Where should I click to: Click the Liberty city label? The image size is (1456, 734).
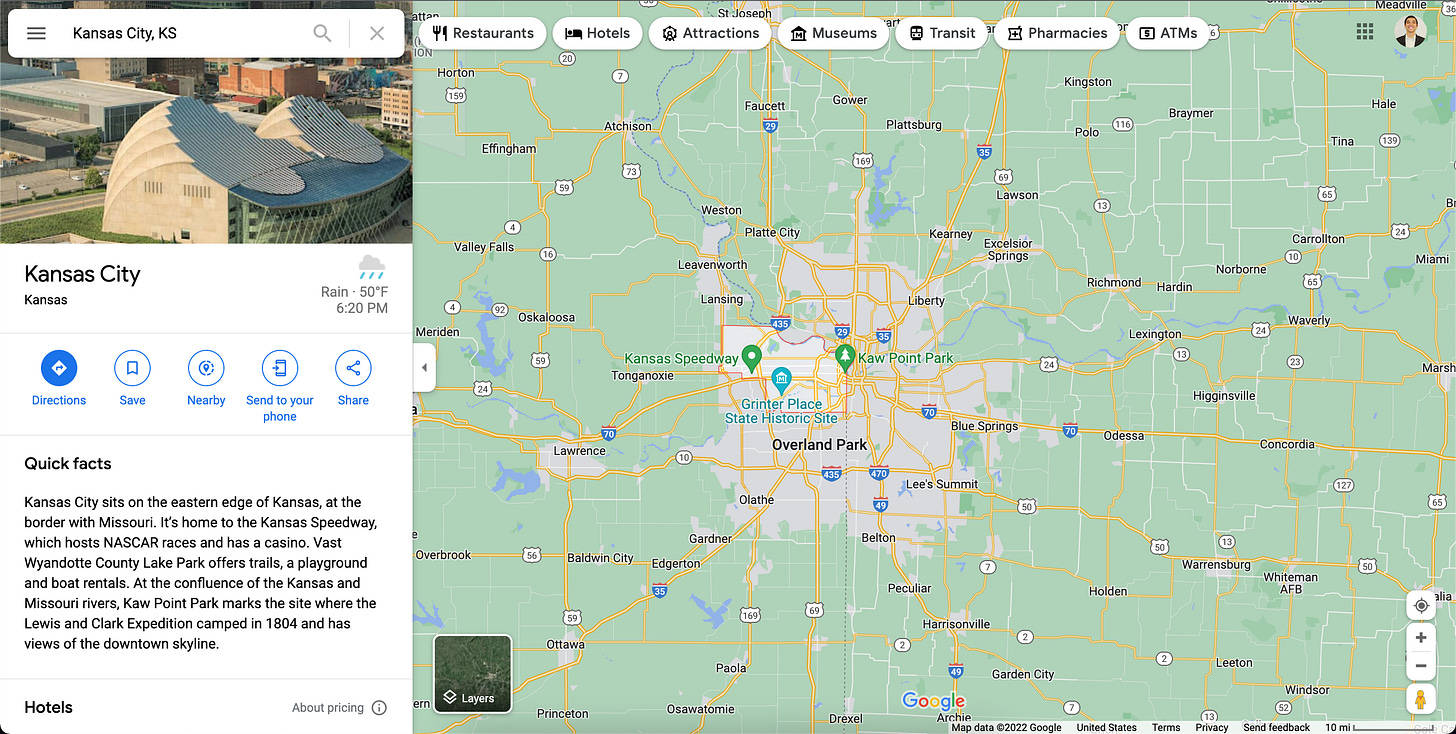[926, 301]
